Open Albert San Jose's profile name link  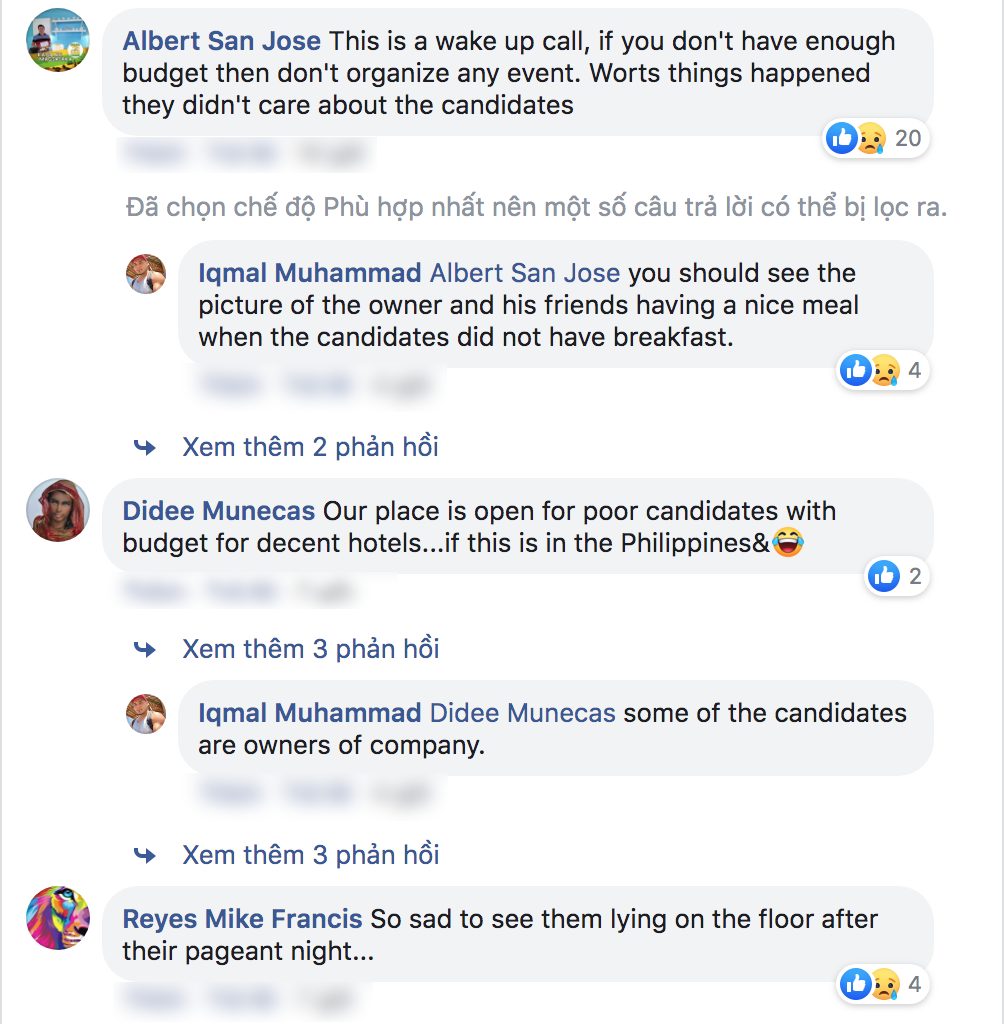pyautogui.click(x=221, y=42)
